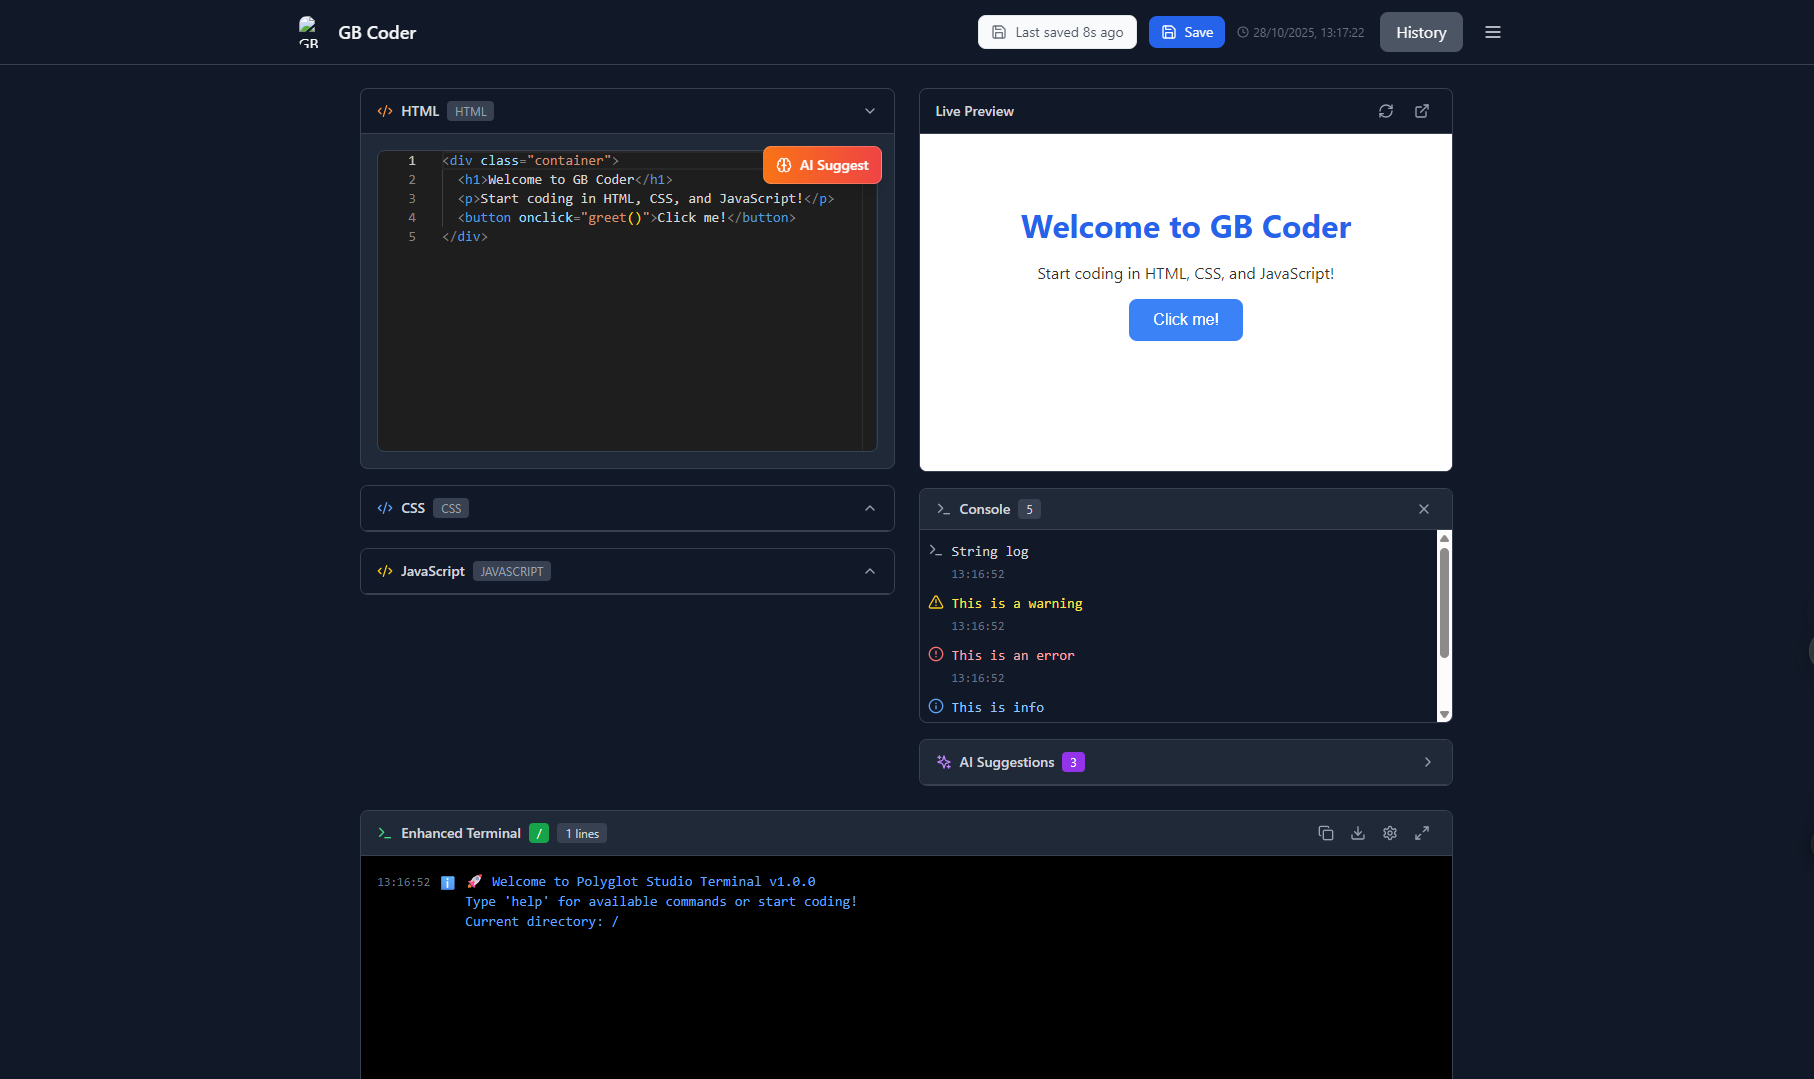Image resolution: width=1814 pixels, height=1079 pixels.
Task: Refresh the Live Preview
Action: point(1386,111)
